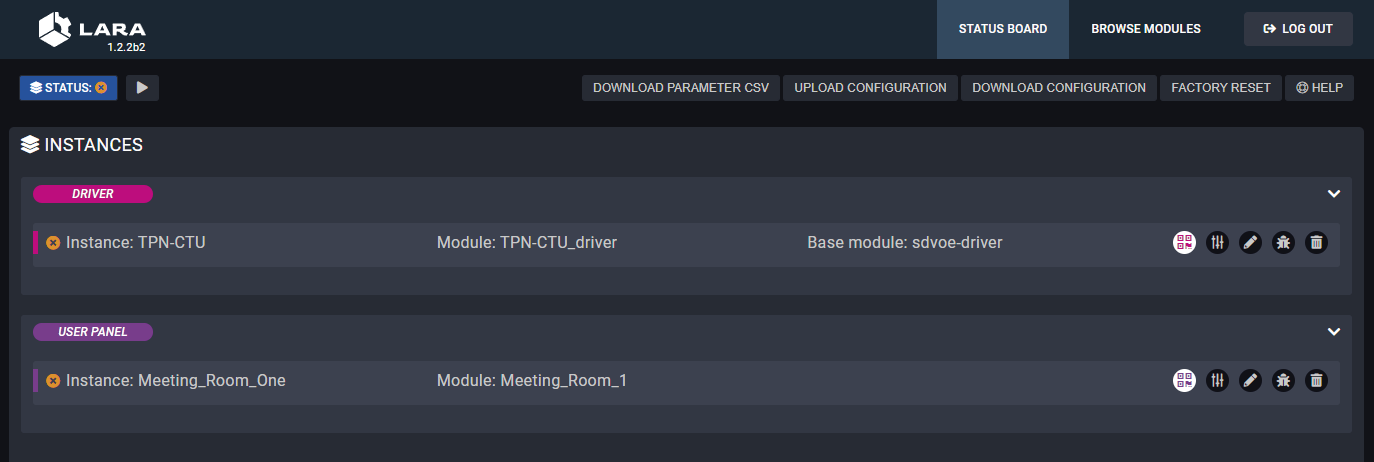Click Download Parameter CSV button

point(681,88)
